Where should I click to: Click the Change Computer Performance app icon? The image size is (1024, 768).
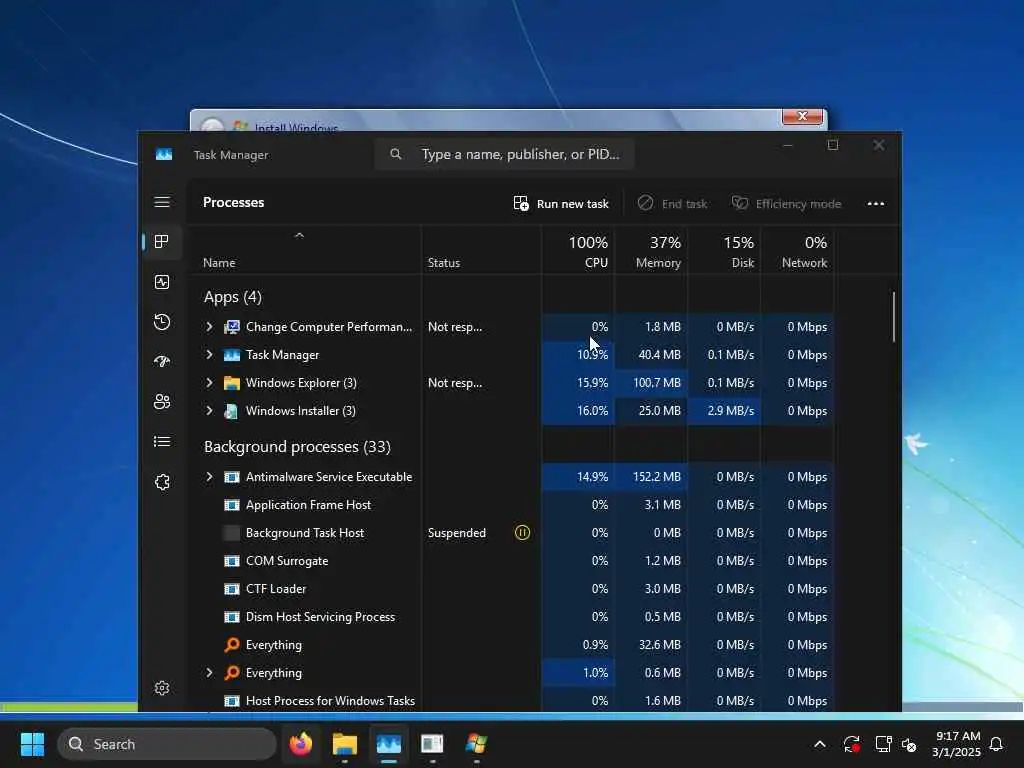232,327
